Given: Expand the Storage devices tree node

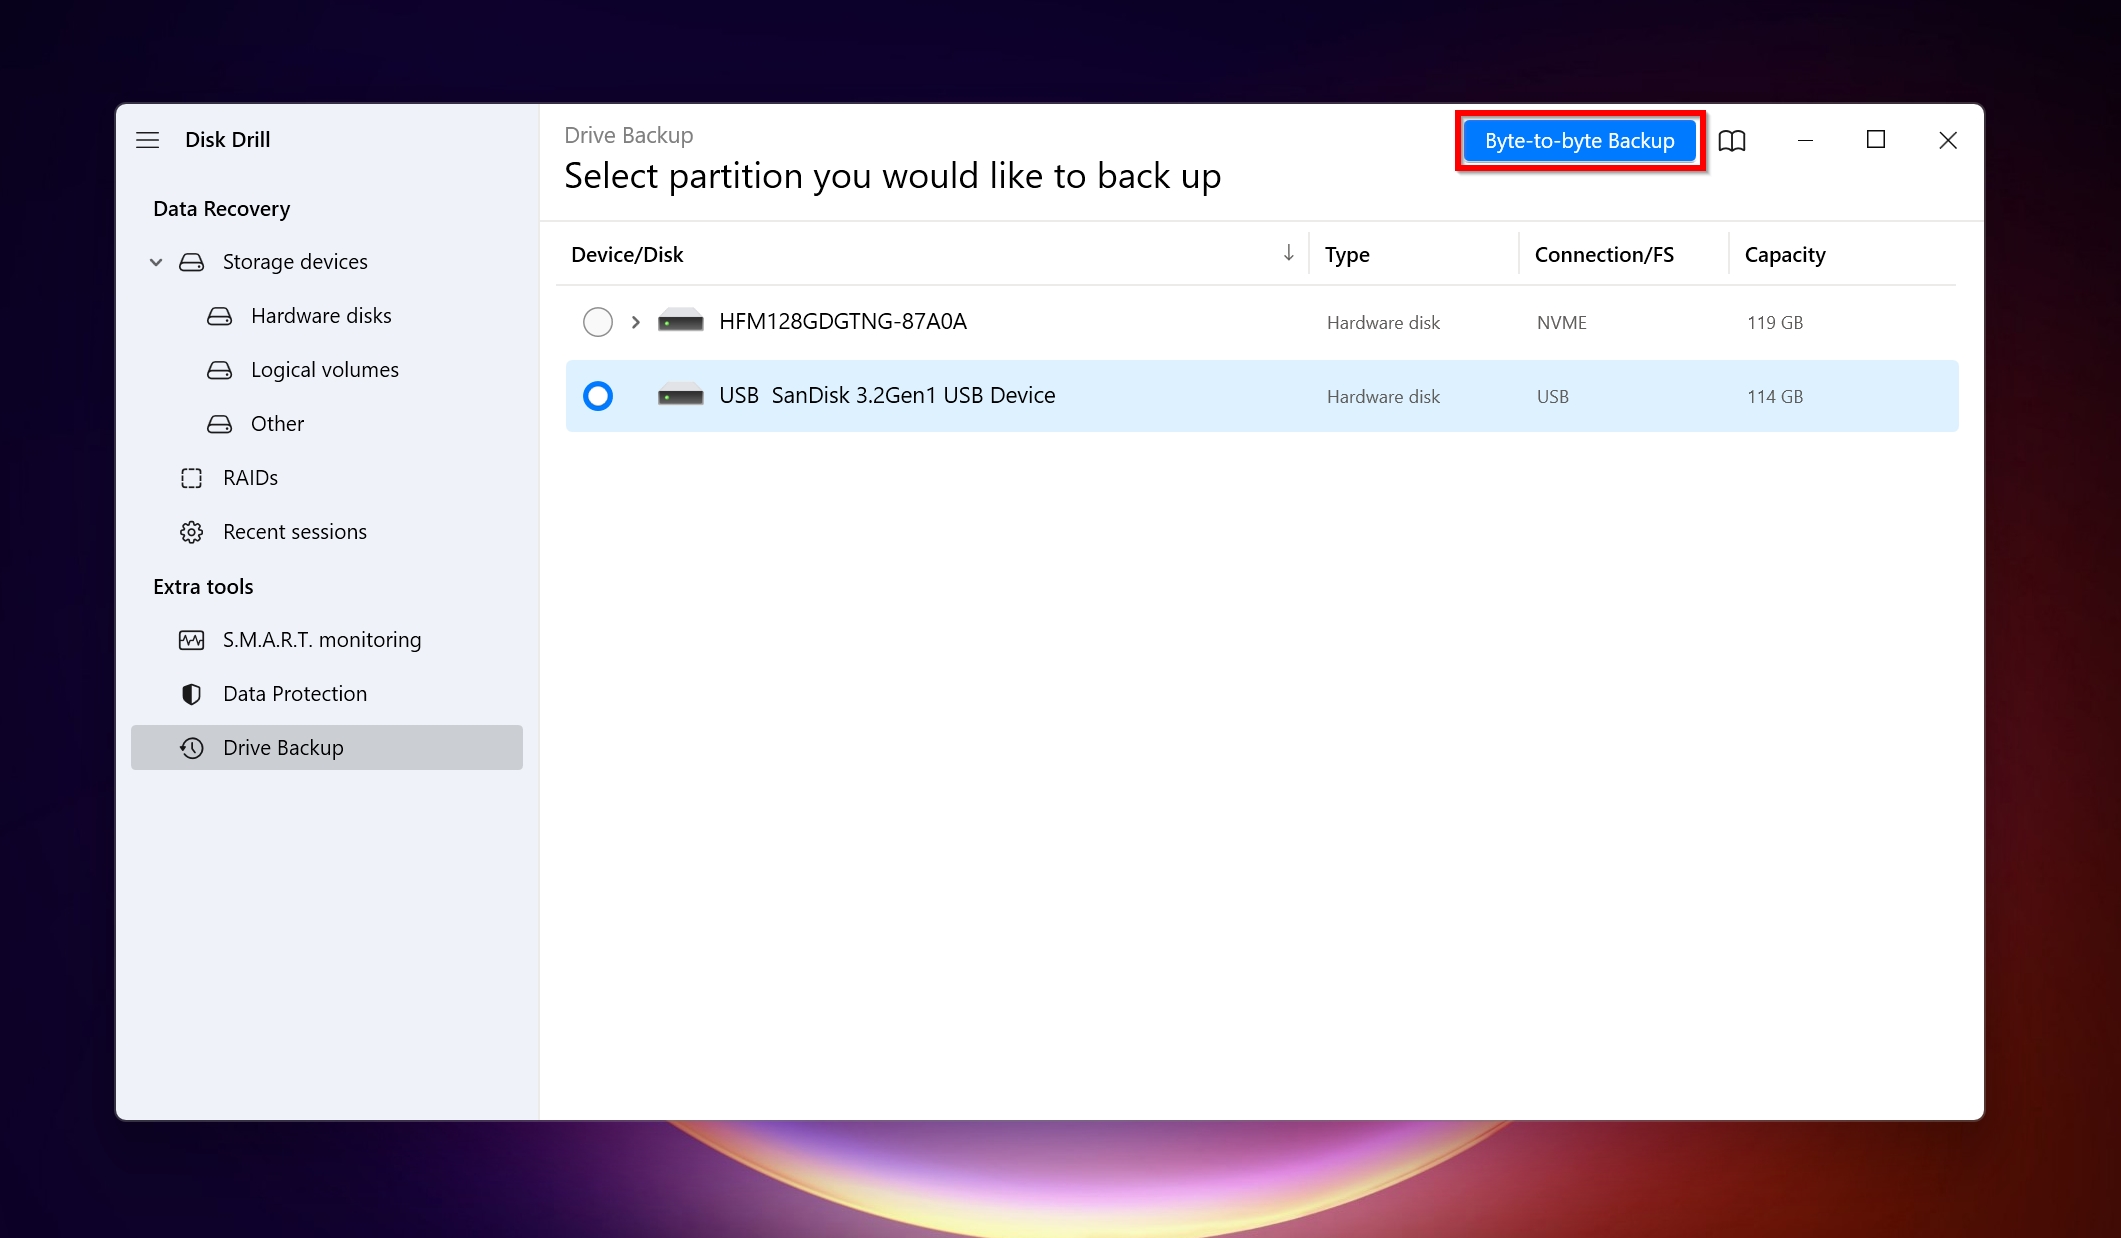Looking at the screenshot, I should click(x=159, y=261).
